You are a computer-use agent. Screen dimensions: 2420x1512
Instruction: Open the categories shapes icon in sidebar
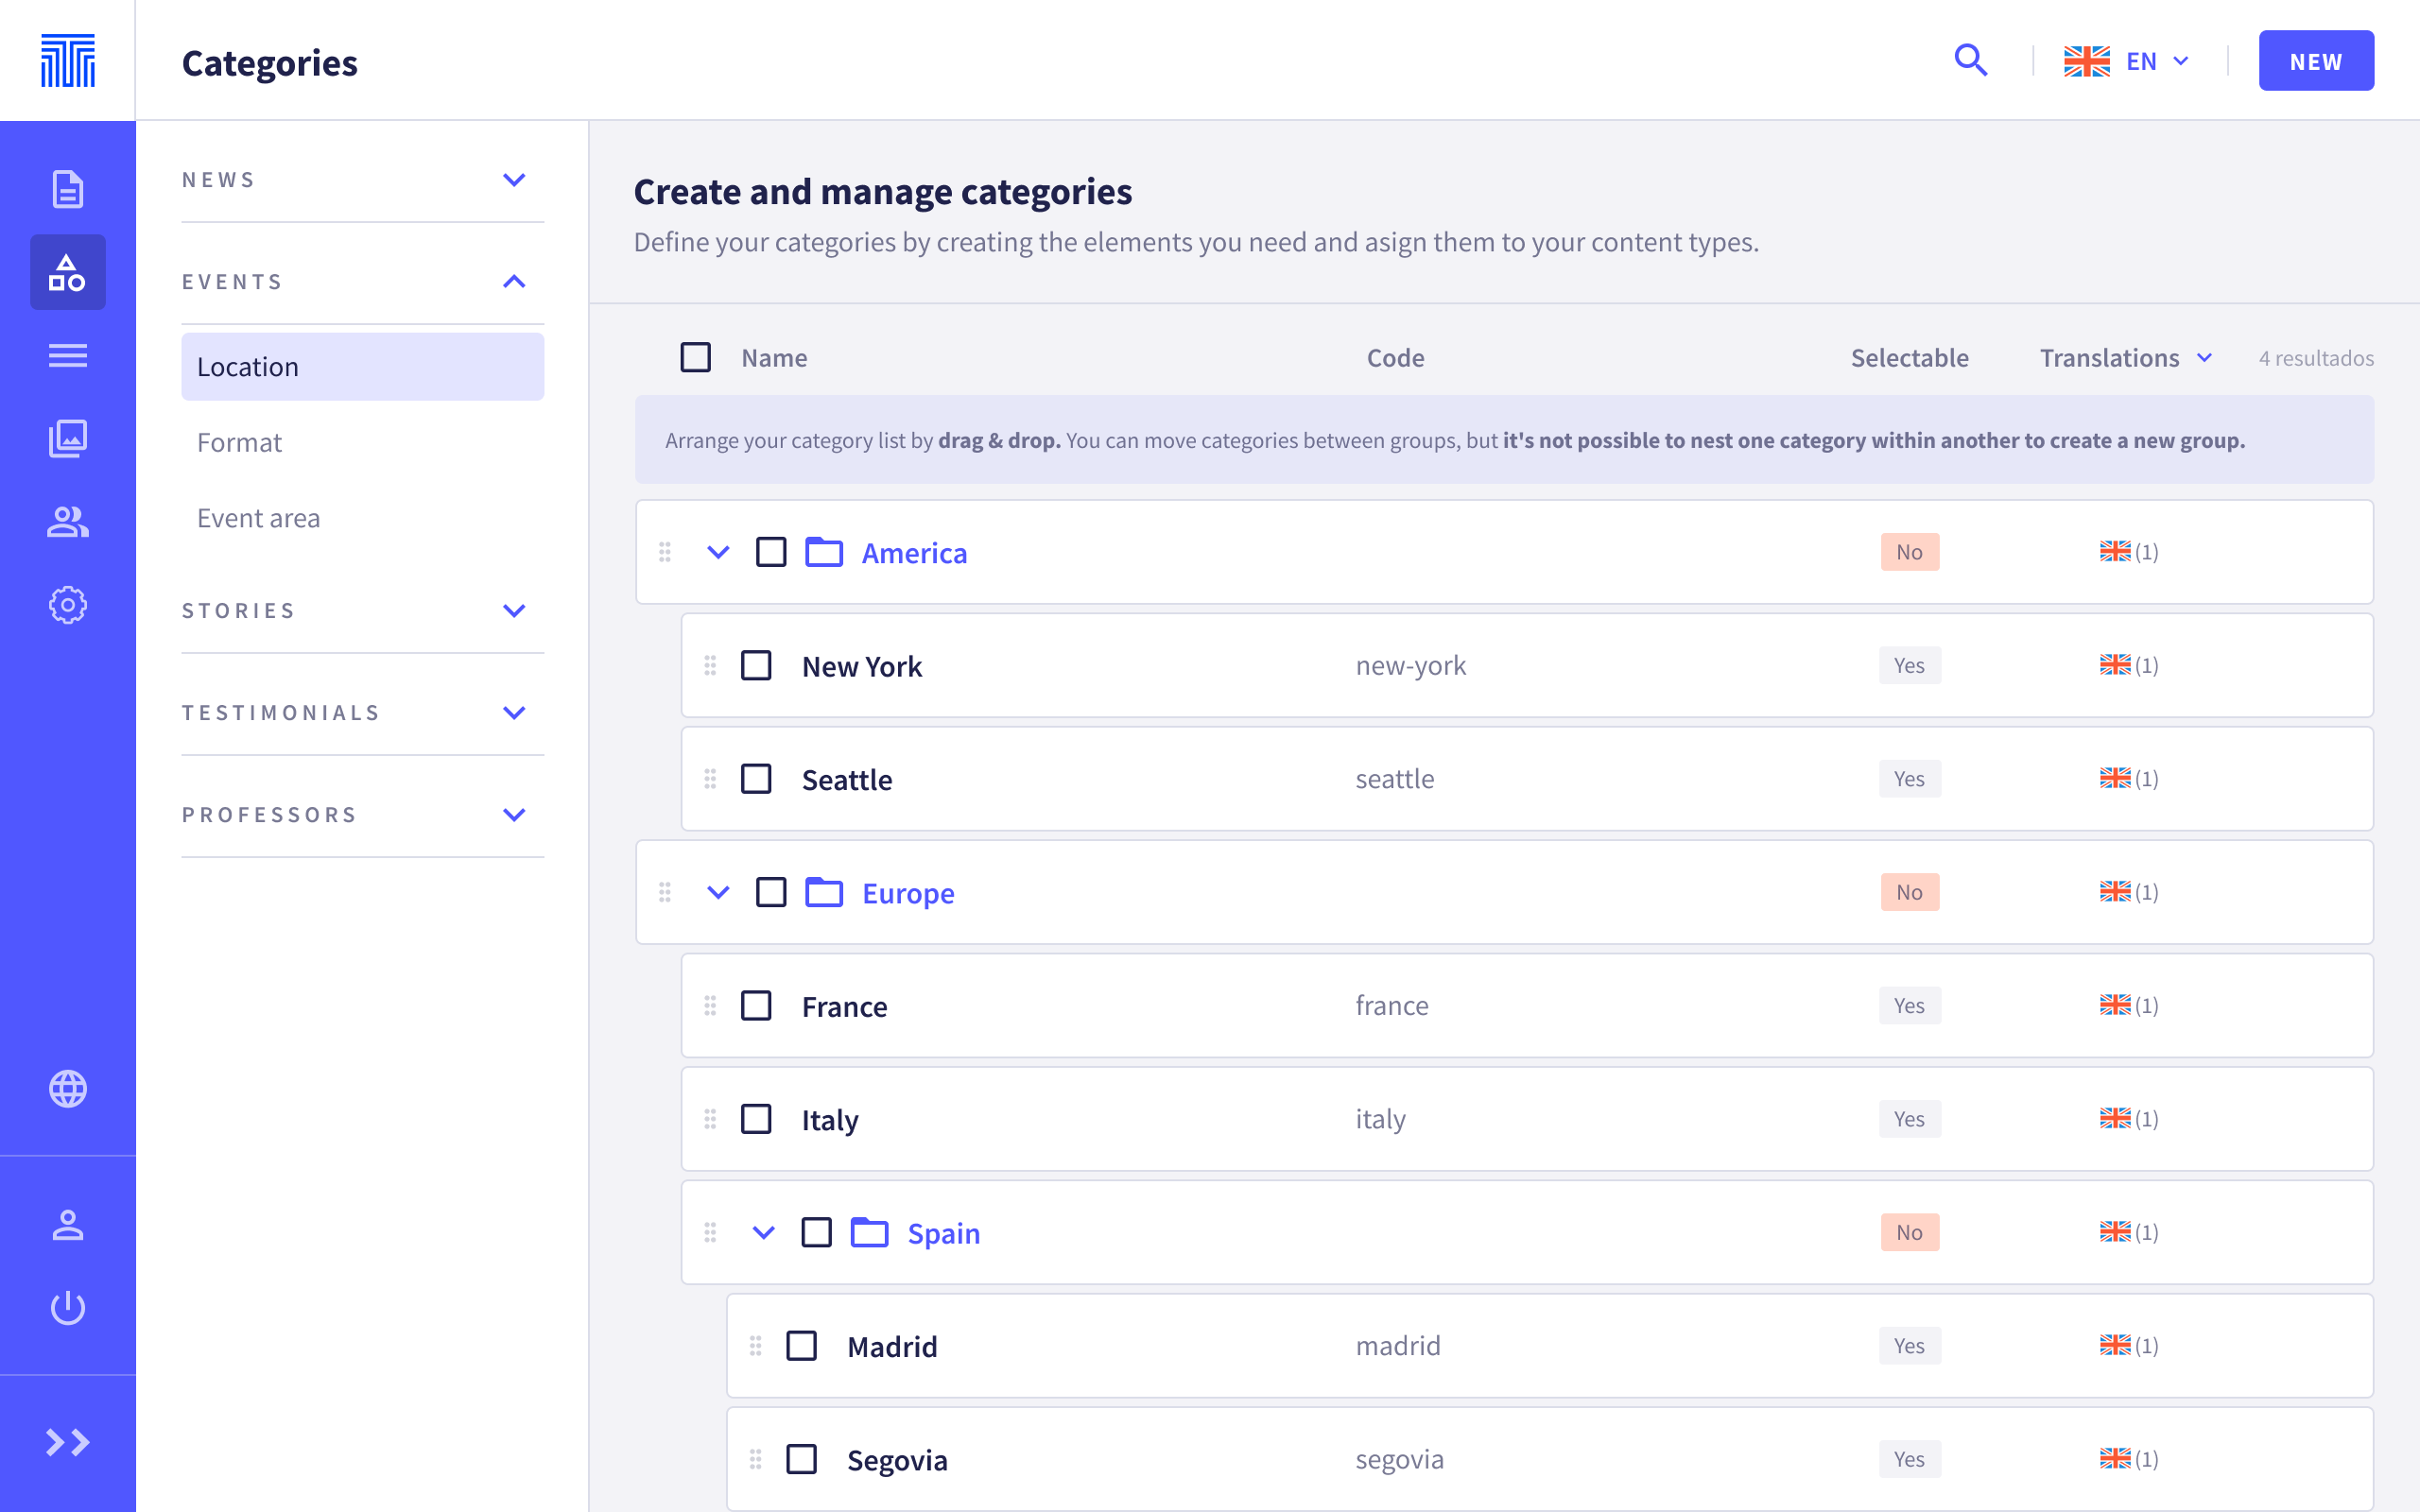pos(67,272)
